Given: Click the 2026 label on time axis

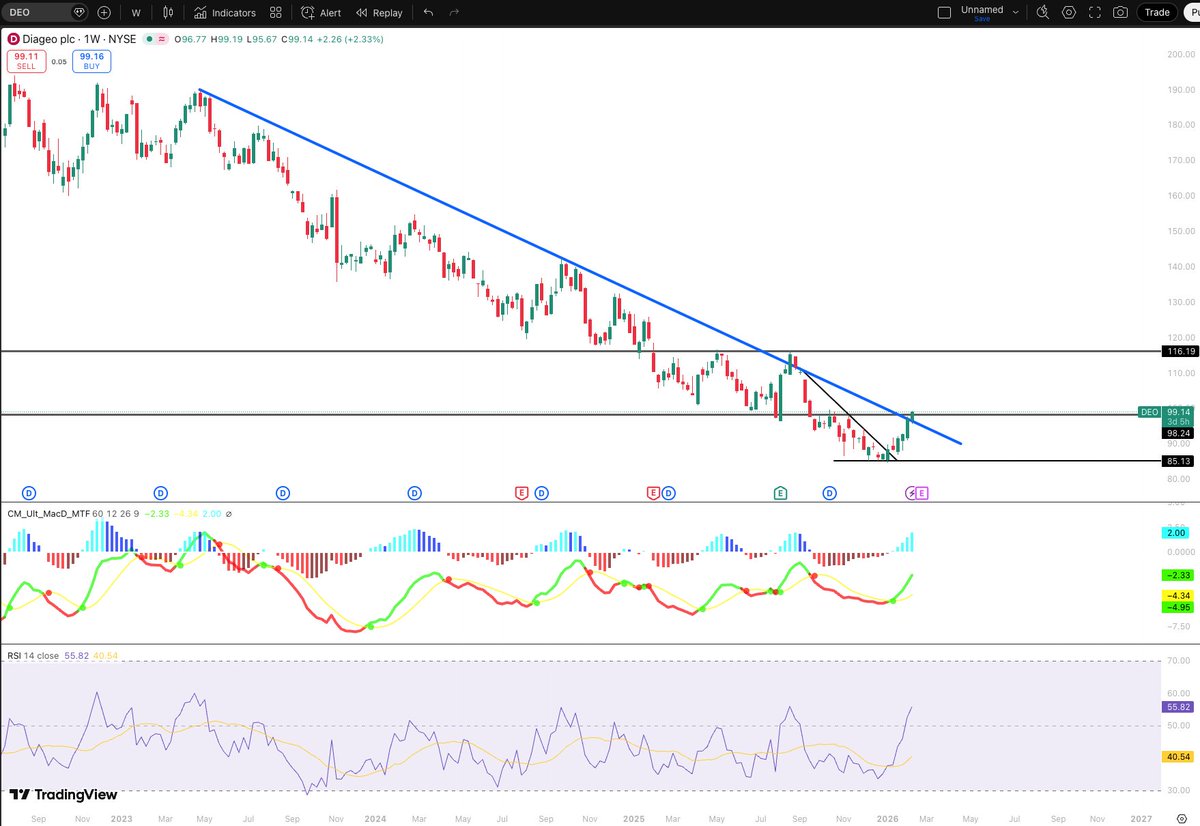Looking at the screenshot, I should tap(886, 818).
